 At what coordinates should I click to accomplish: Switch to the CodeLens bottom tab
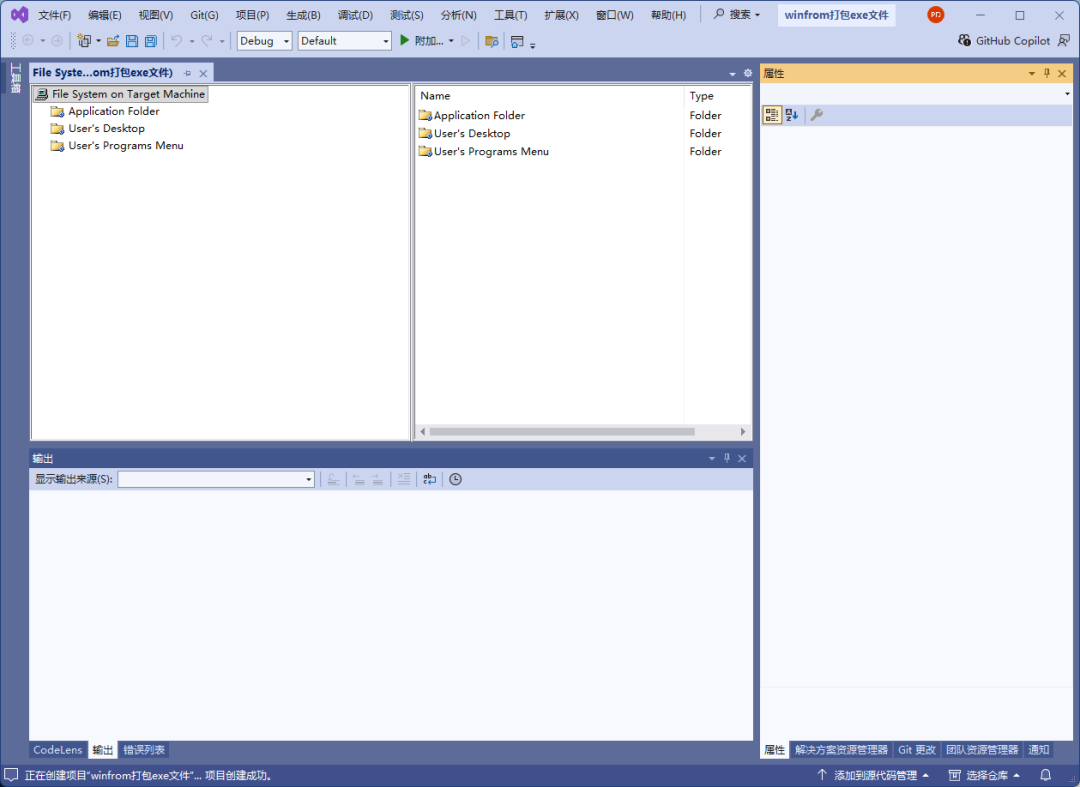[58, 750]
